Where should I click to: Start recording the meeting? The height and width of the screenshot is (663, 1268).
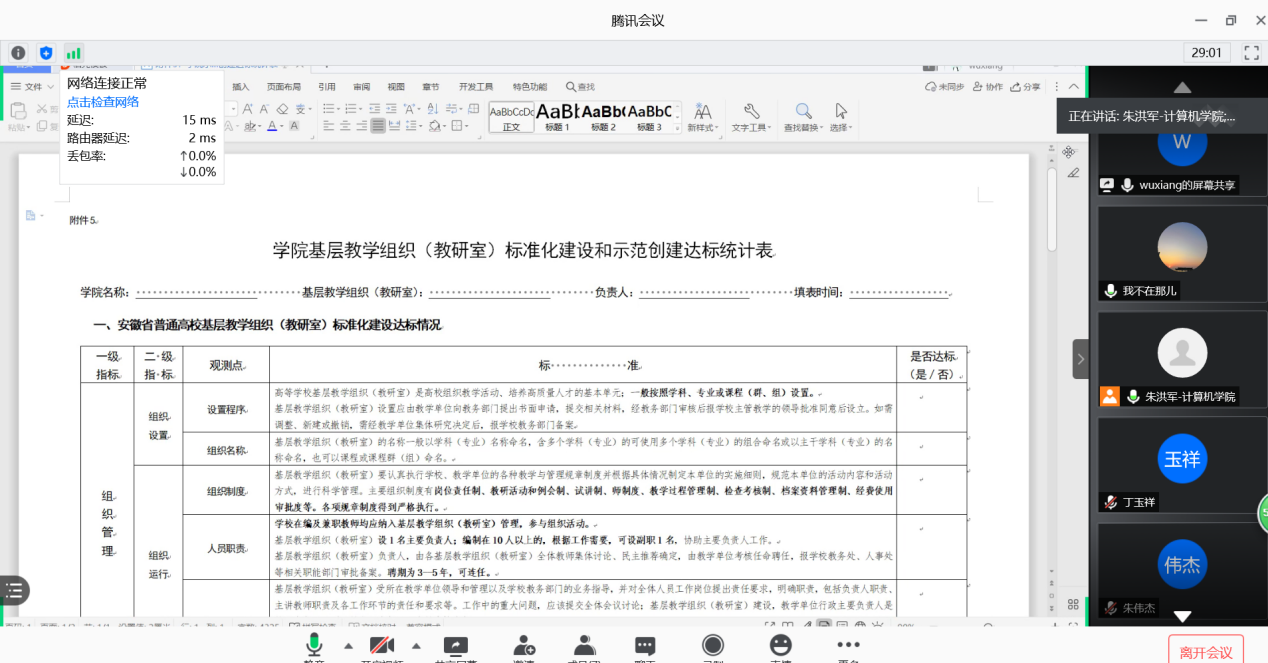tap(713, 647)
